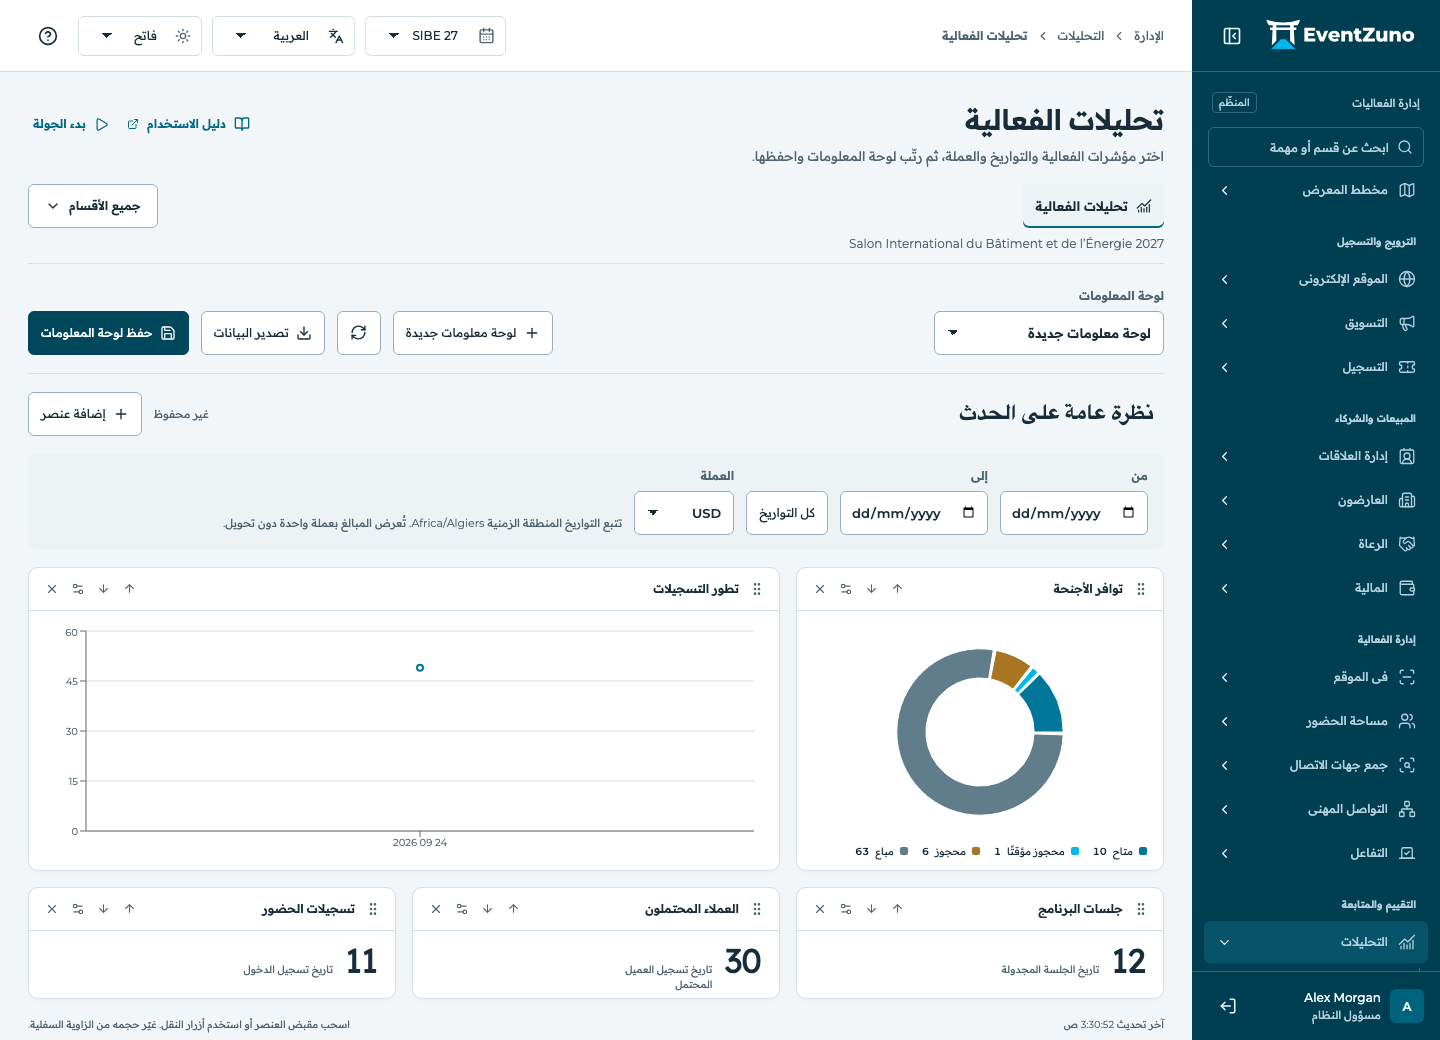Start the tour with بدء الجولة

70,124
